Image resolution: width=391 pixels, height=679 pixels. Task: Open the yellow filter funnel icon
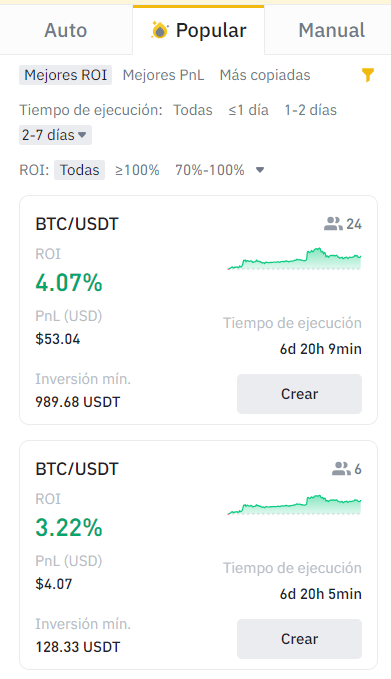pyautogui.click(x=368, y=75)
